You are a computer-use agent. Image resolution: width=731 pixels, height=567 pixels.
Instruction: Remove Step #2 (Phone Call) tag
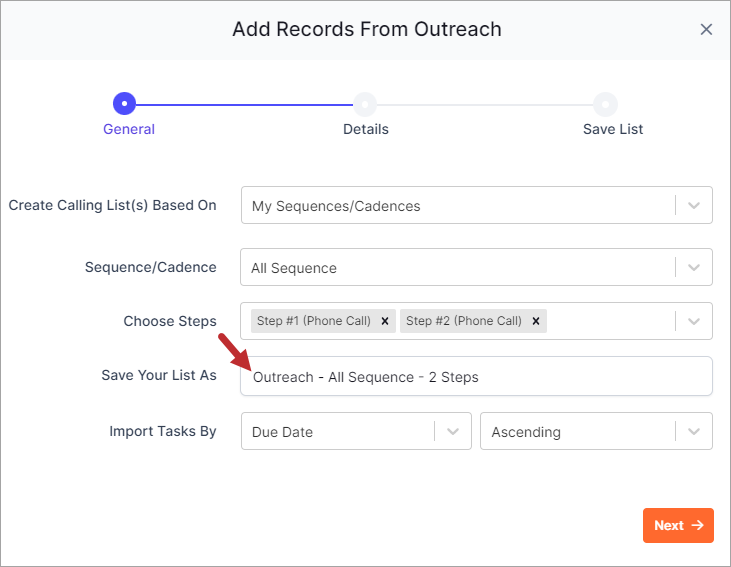tap(536, 321)
